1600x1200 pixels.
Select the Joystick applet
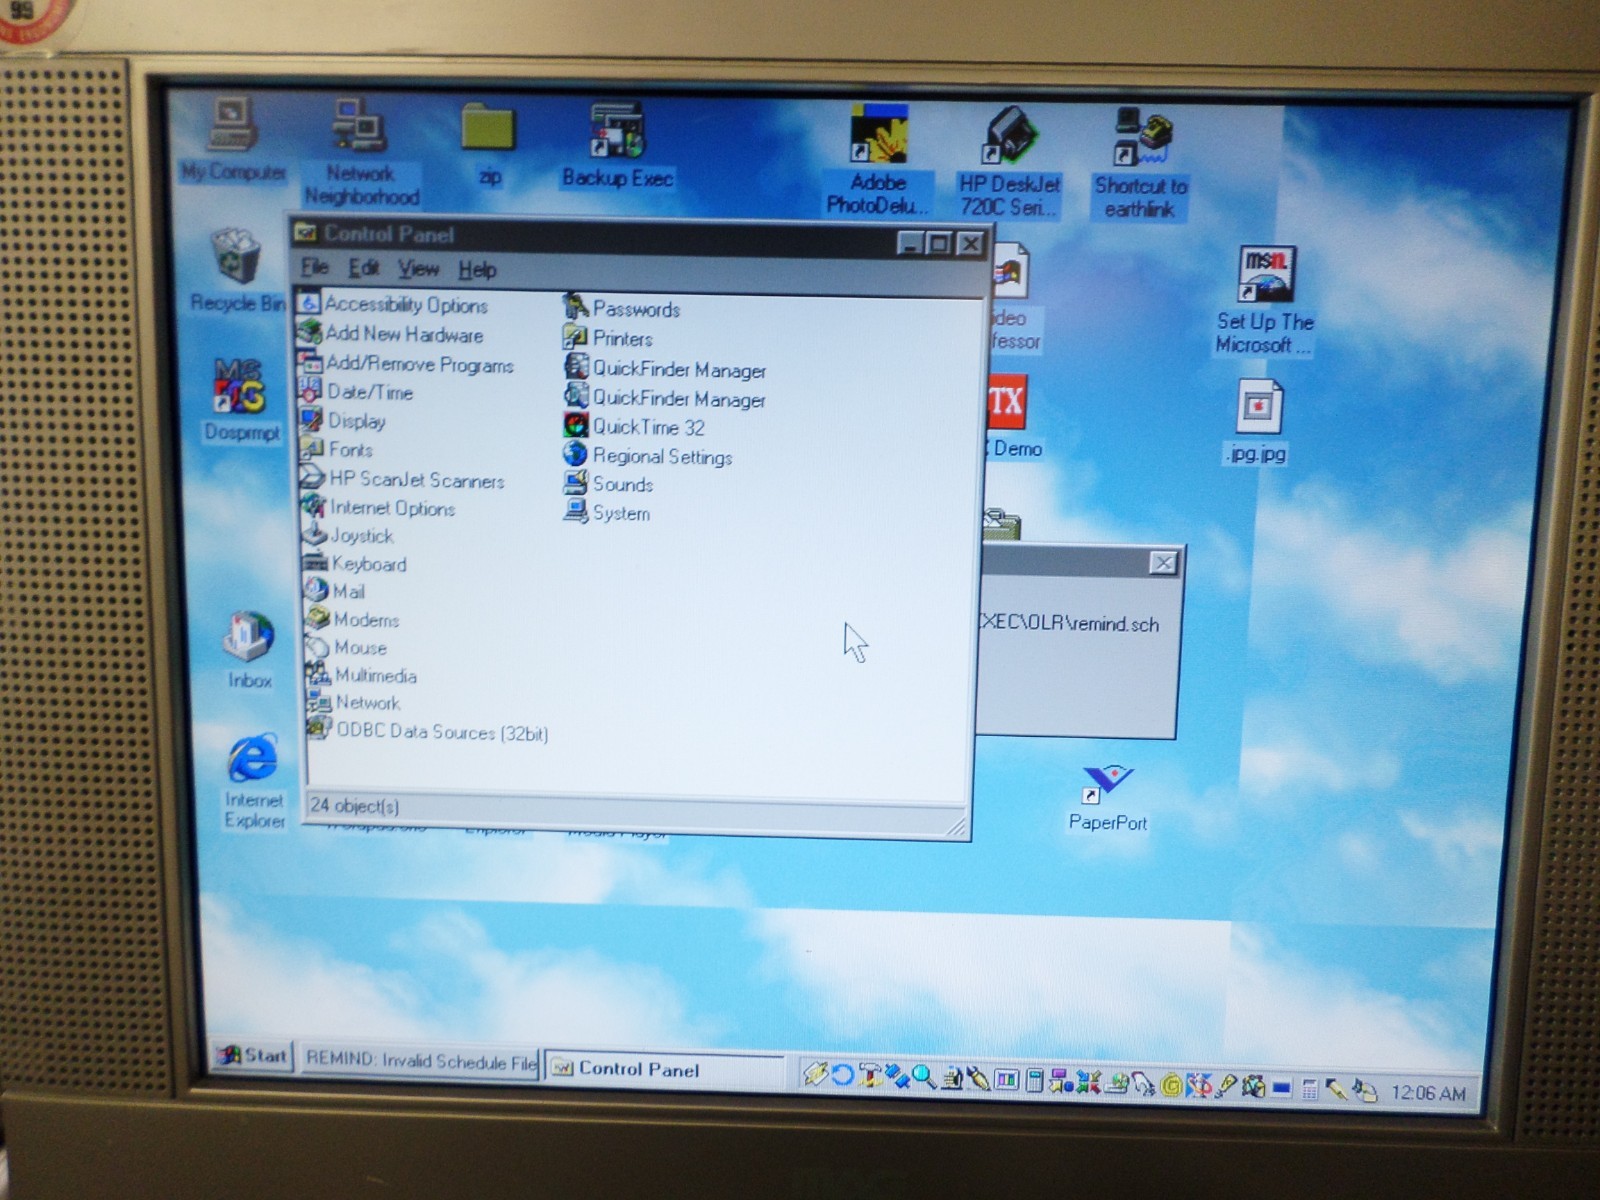[x=349, y=536]
